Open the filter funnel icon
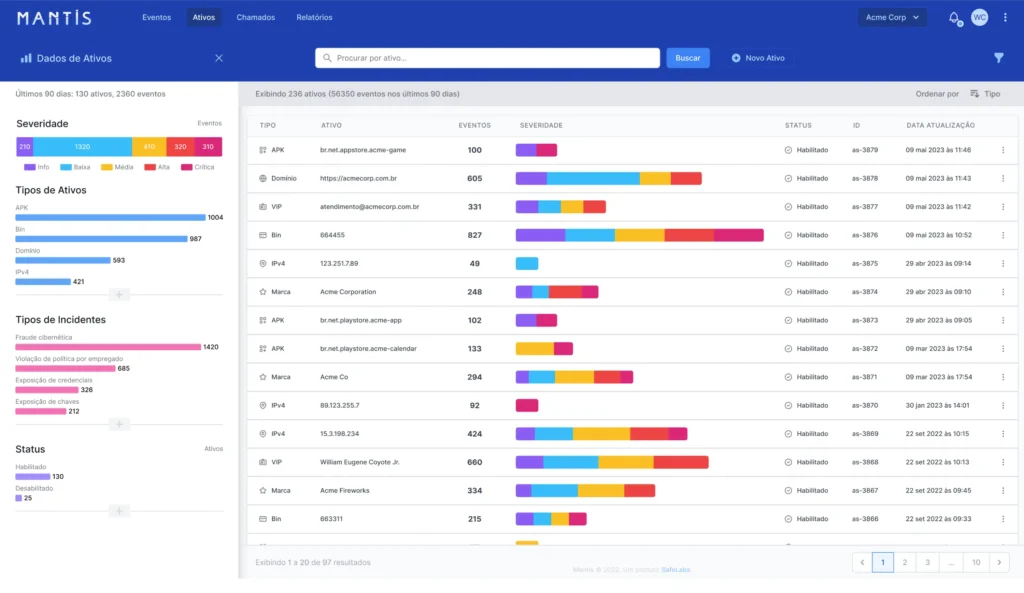 point(998,58)
